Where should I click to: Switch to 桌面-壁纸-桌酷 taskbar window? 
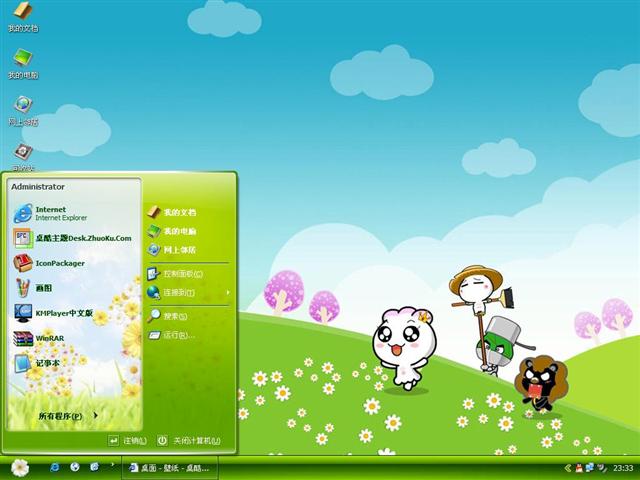170,468
